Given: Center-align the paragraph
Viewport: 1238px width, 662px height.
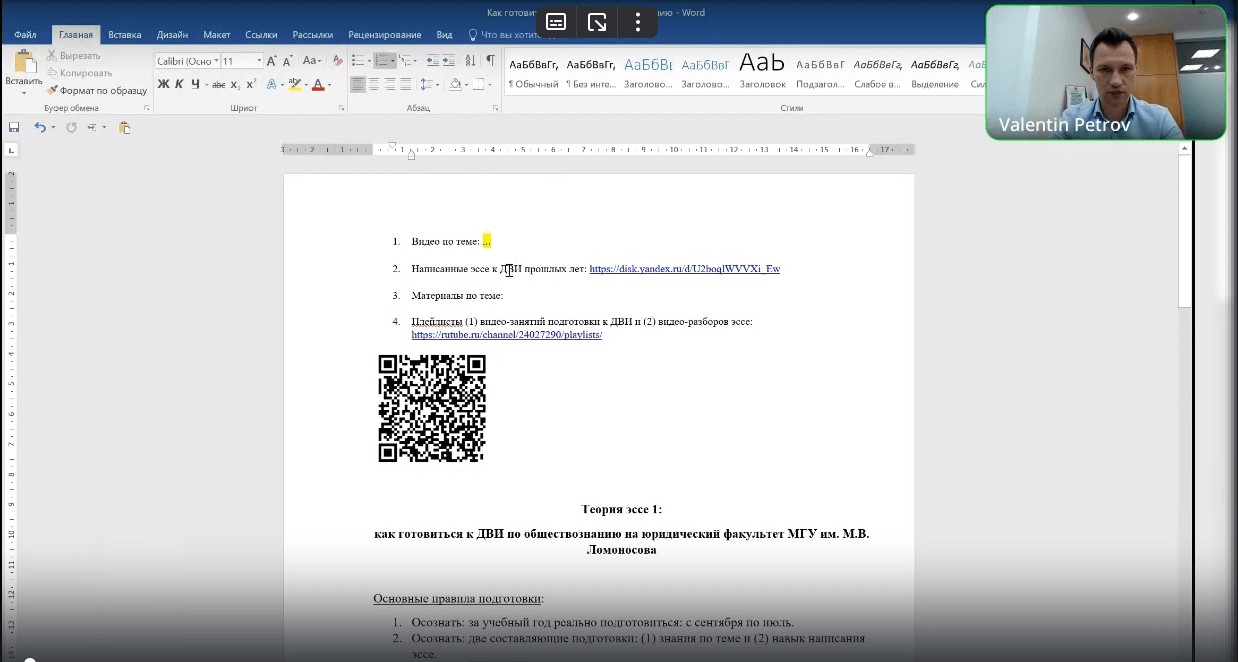Looking at the screenshot, I should coord(374,85).
